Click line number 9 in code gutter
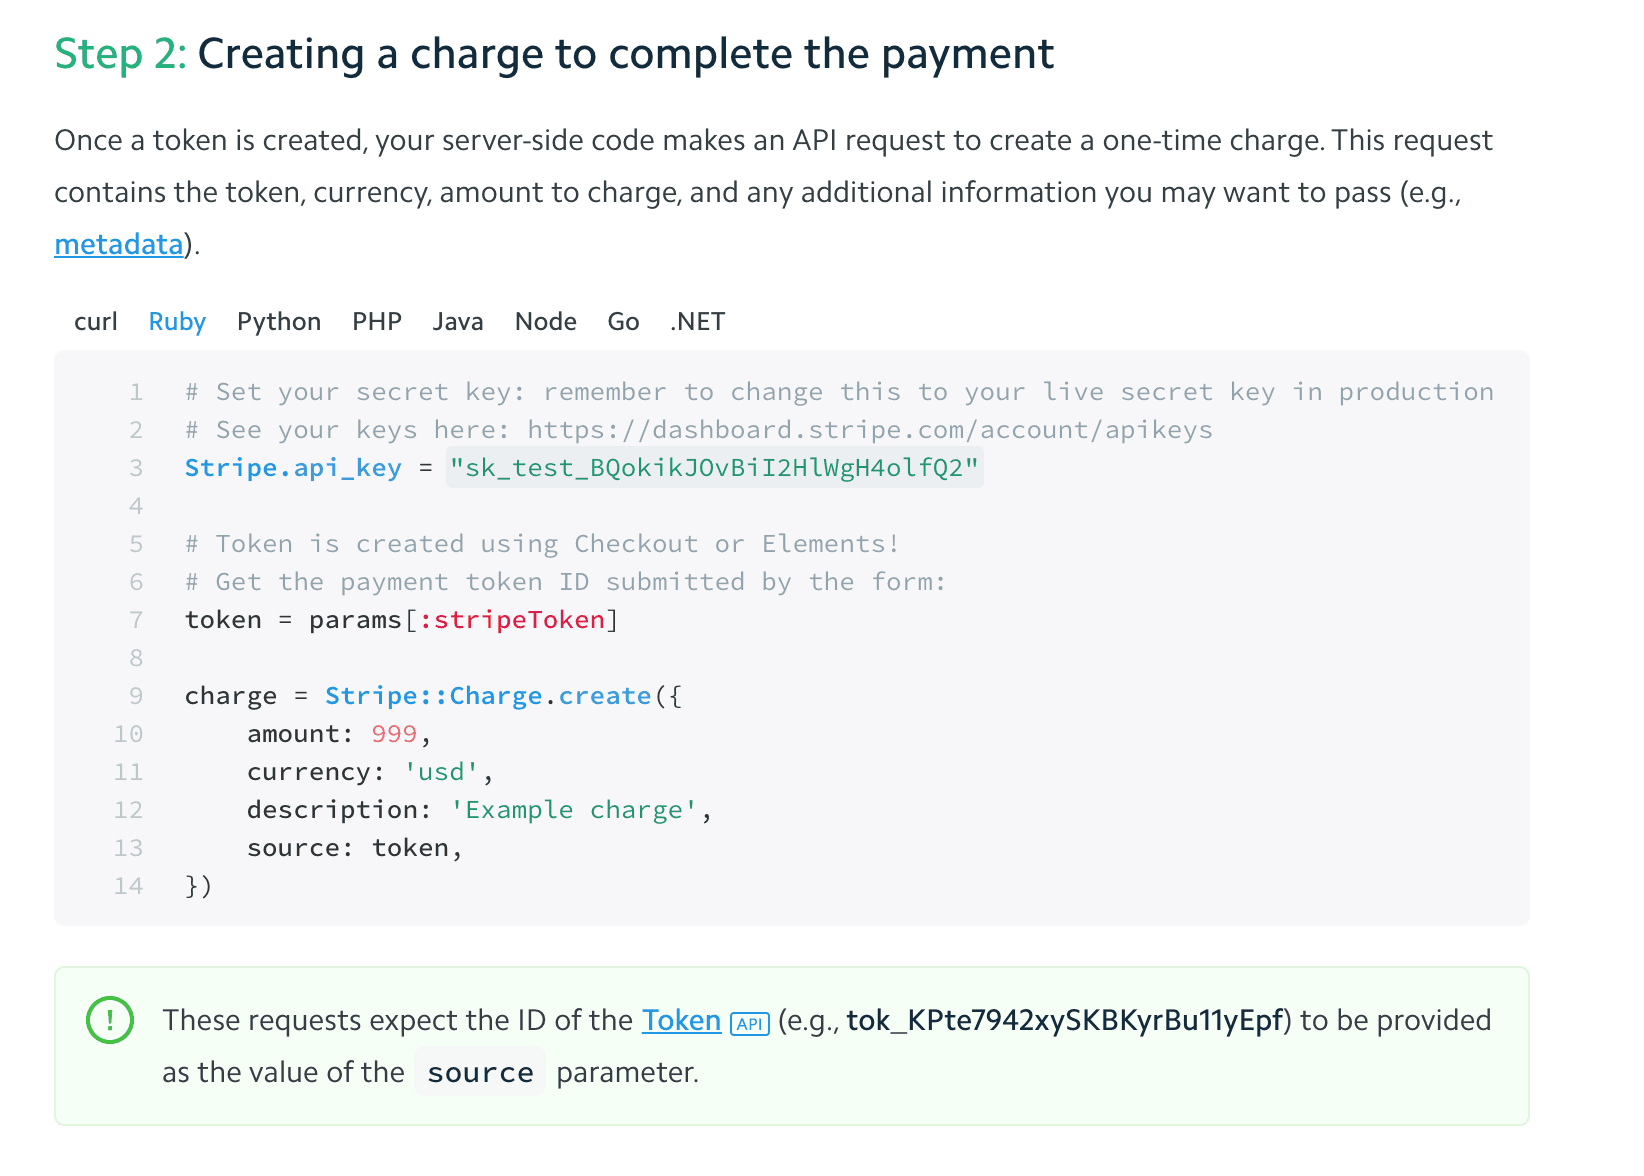The width and height of the screenshot is (1644, 1176). [x=136, y=696]
